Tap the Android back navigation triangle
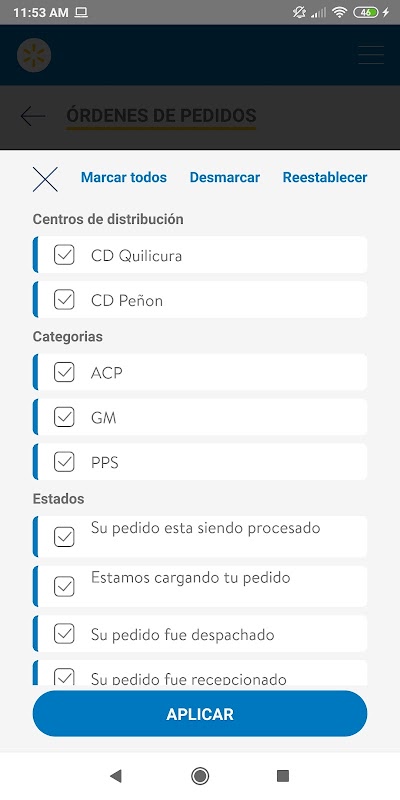 (x=116, y=776)
